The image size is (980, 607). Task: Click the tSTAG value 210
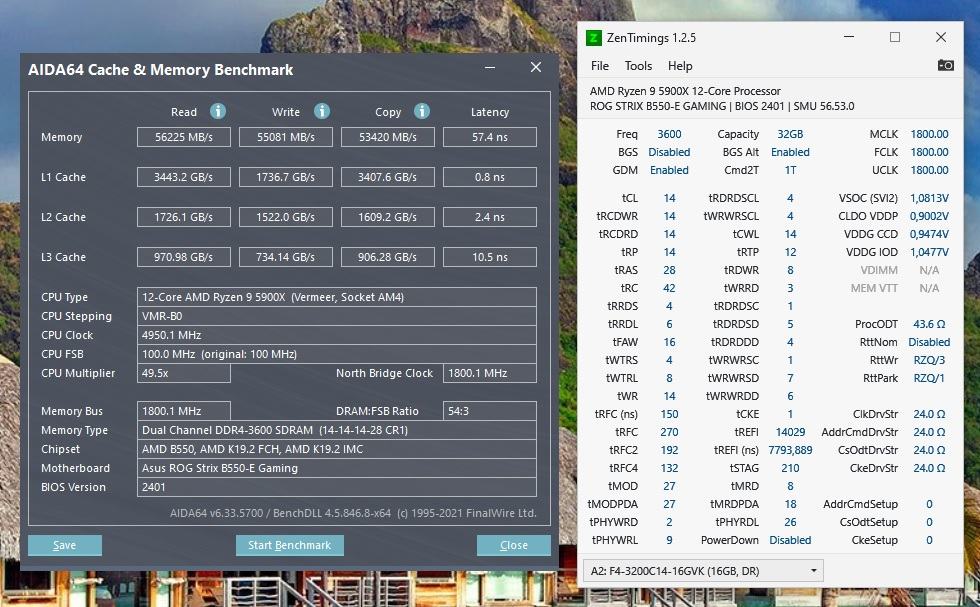tap(790, 468)
